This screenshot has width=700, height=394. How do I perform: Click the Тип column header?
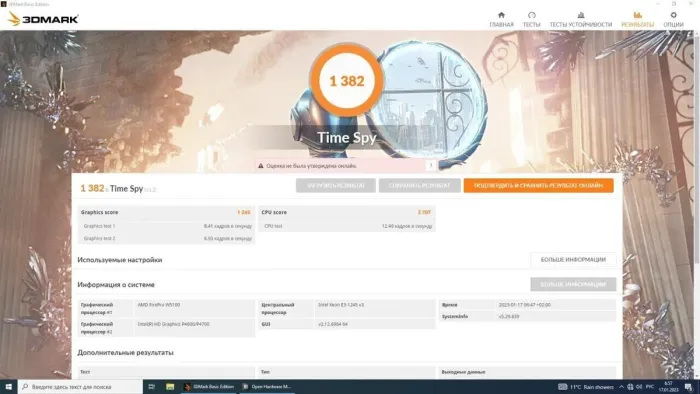click(x=265, y=372)
